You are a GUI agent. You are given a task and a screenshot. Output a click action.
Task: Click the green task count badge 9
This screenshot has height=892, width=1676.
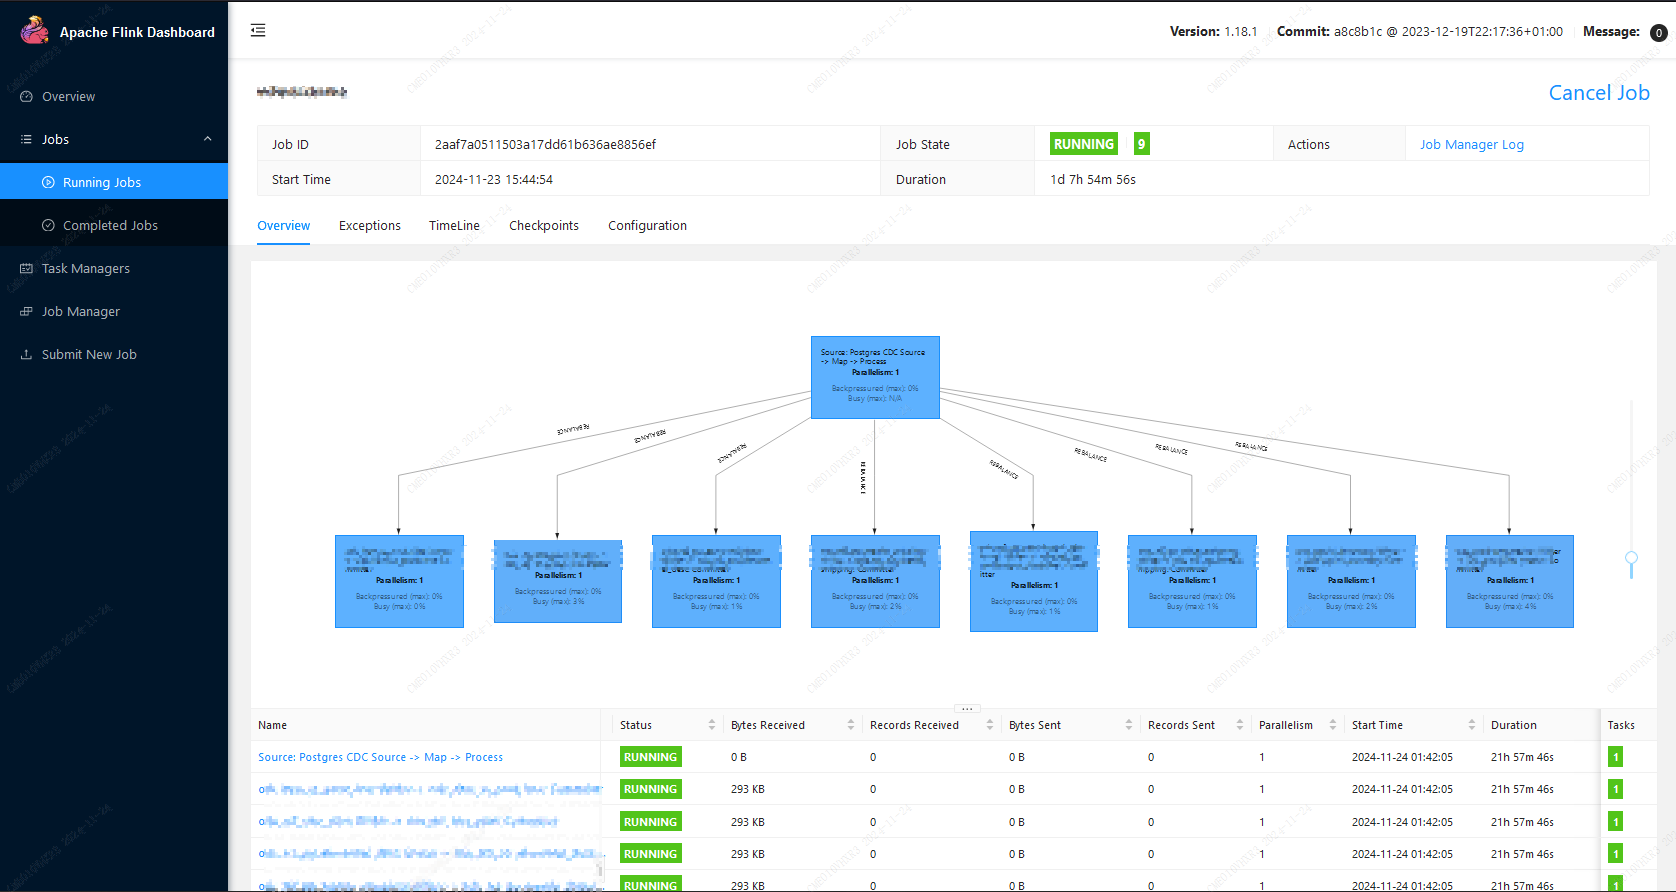tap(1141, 144)
